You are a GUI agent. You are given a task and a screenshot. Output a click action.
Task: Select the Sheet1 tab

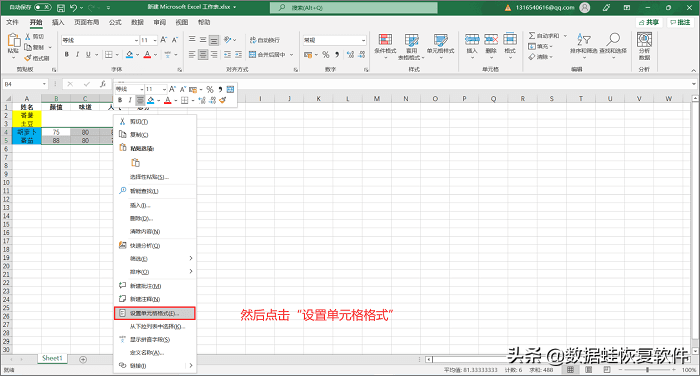(52, 358)
